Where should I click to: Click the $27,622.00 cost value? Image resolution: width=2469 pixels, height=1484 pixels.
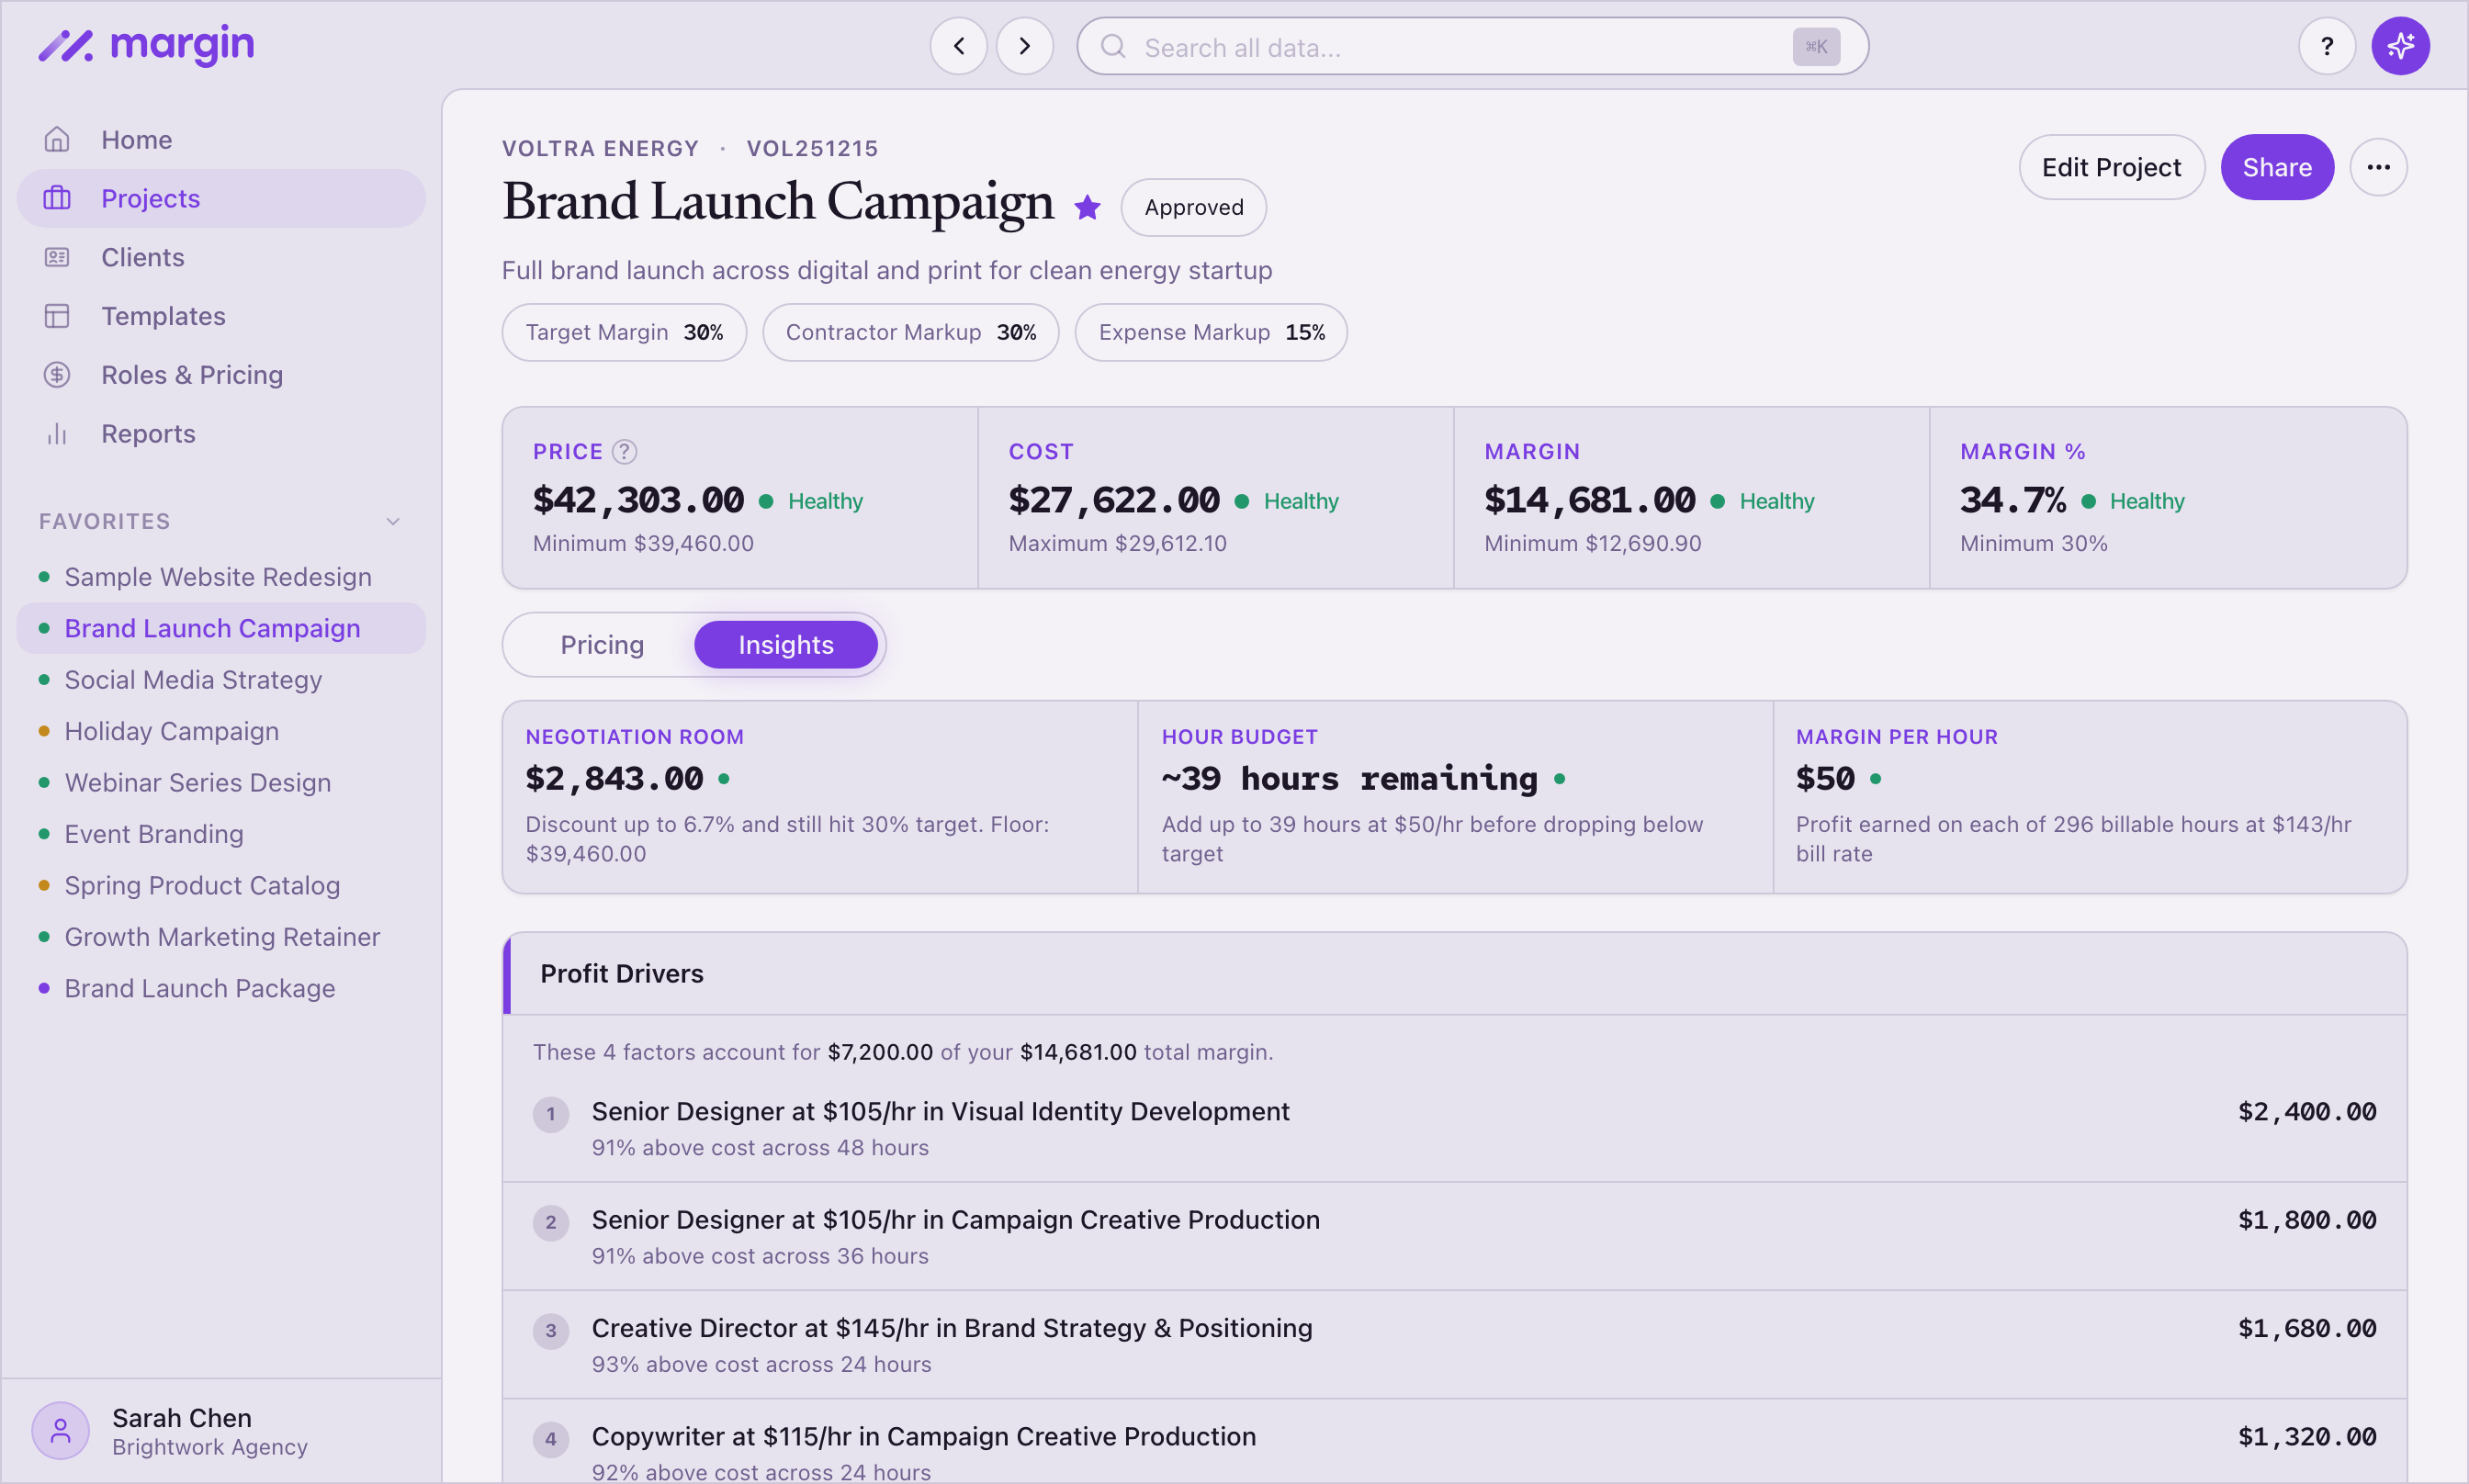point(1114,500)
